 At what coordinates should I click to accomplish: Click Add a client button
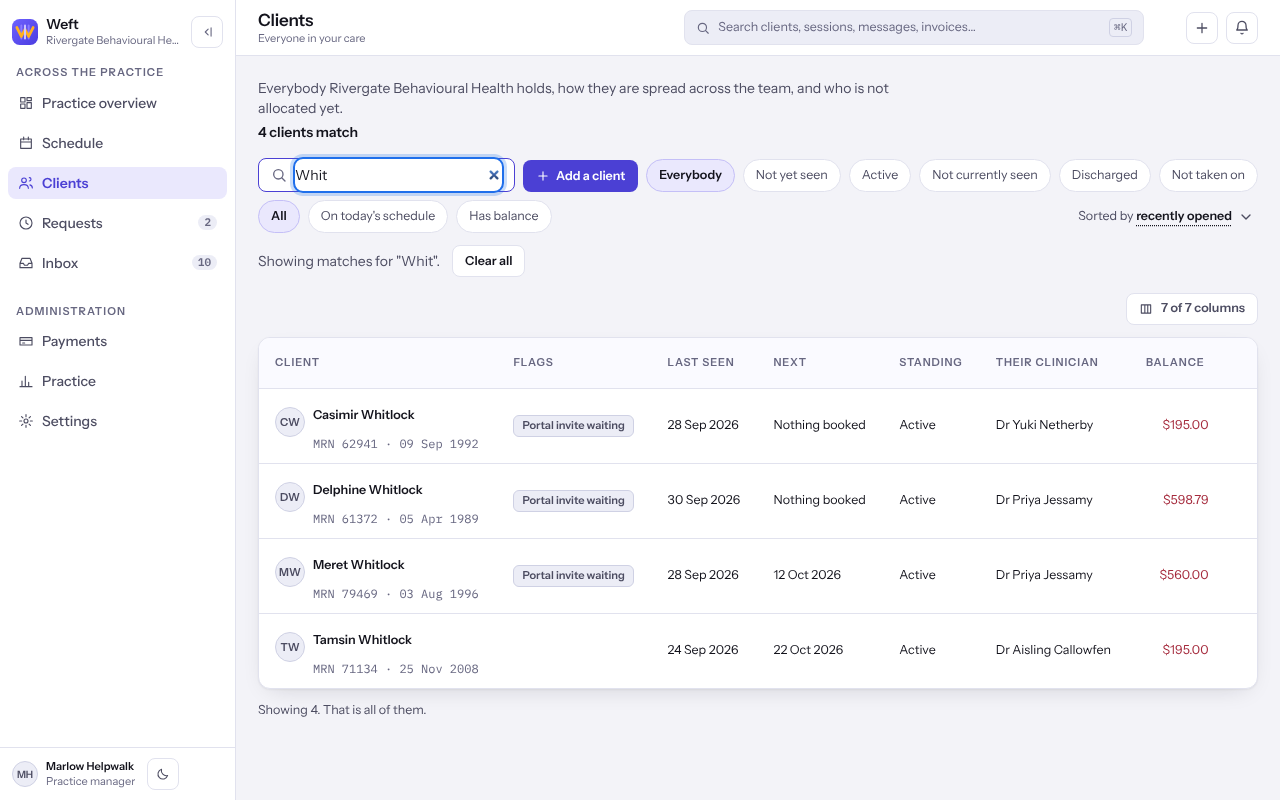click(580, 175)
